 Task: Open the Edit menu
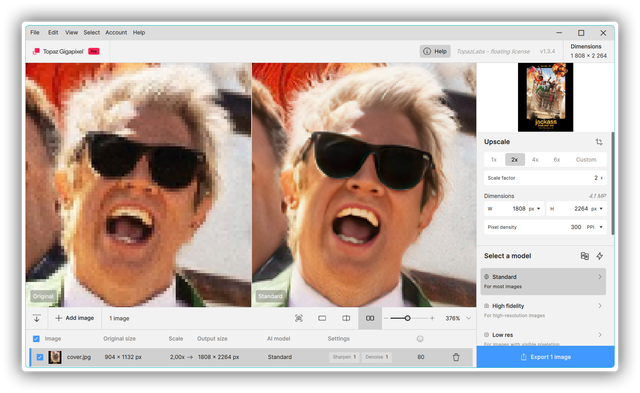tap(53, 32)
